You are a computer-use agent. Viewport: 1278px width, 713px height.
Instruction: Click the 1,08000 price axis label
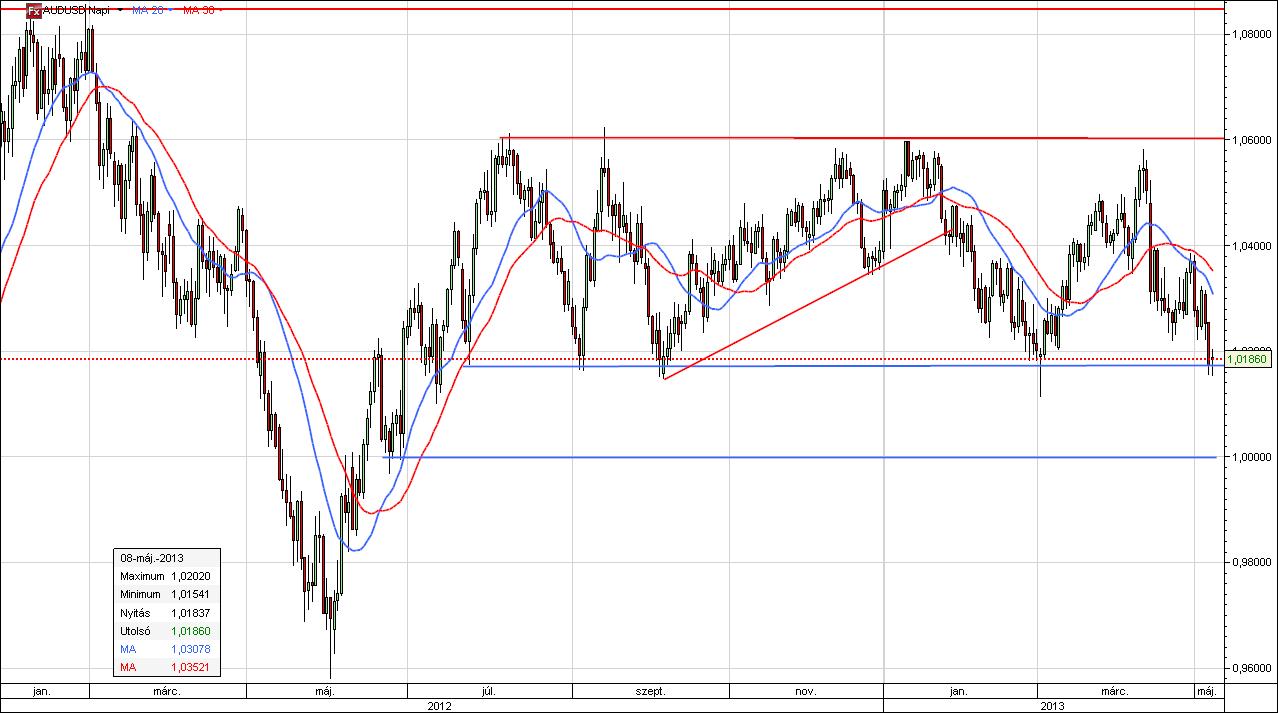[x=1250, y=34]
